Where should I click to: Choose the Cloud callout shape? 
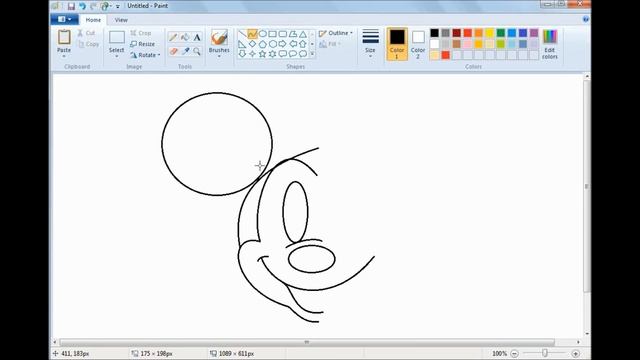[303, 53]
